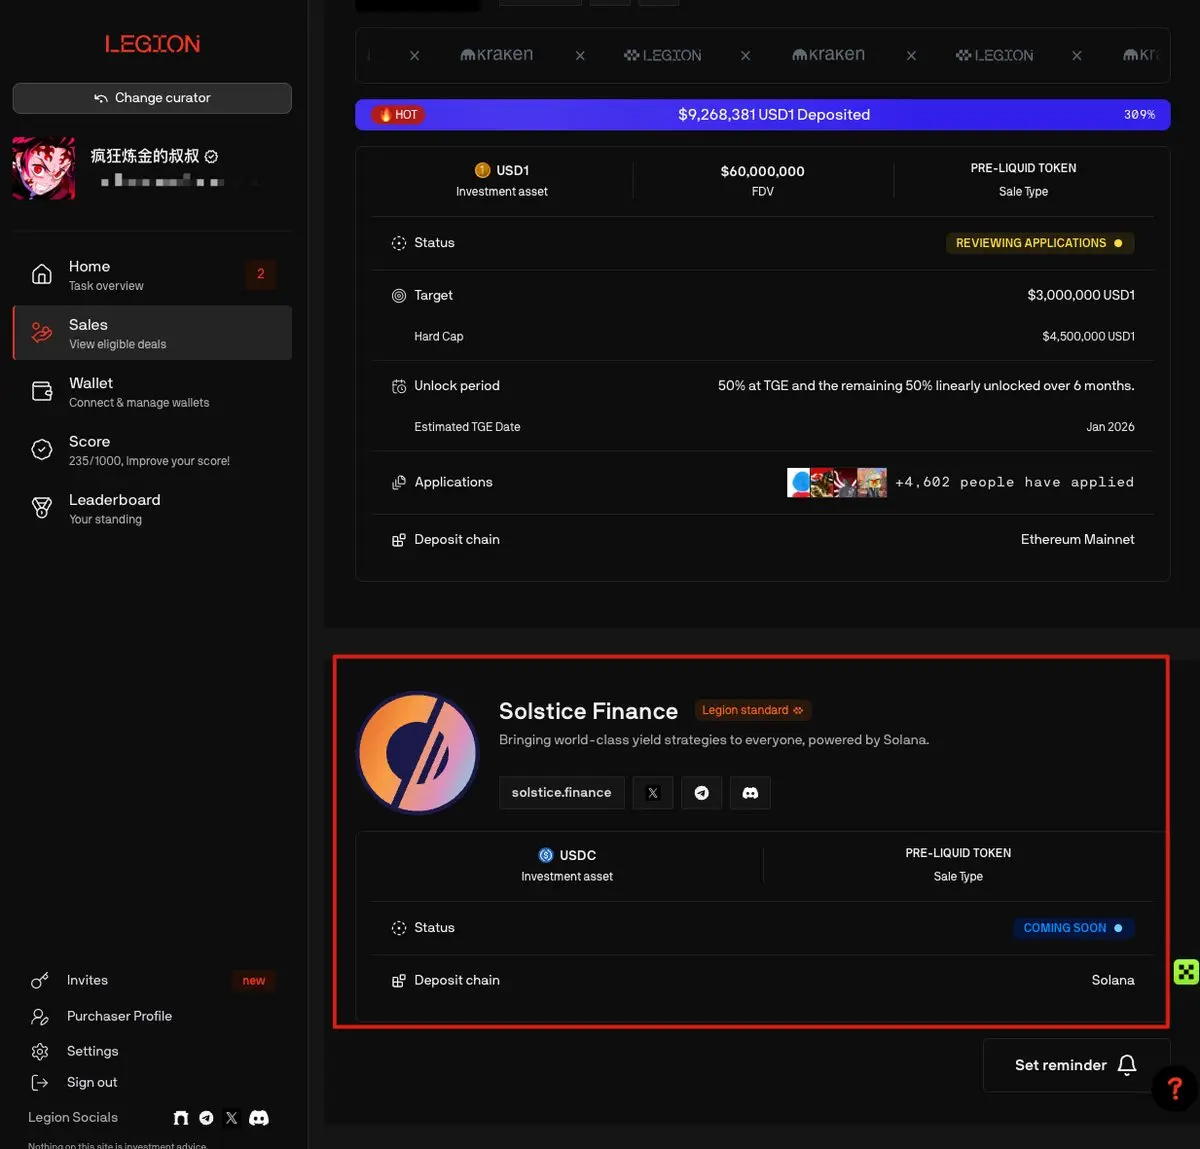Click the bell icon in Set reminder

pyautogui.click(x=1127, y=1065)
